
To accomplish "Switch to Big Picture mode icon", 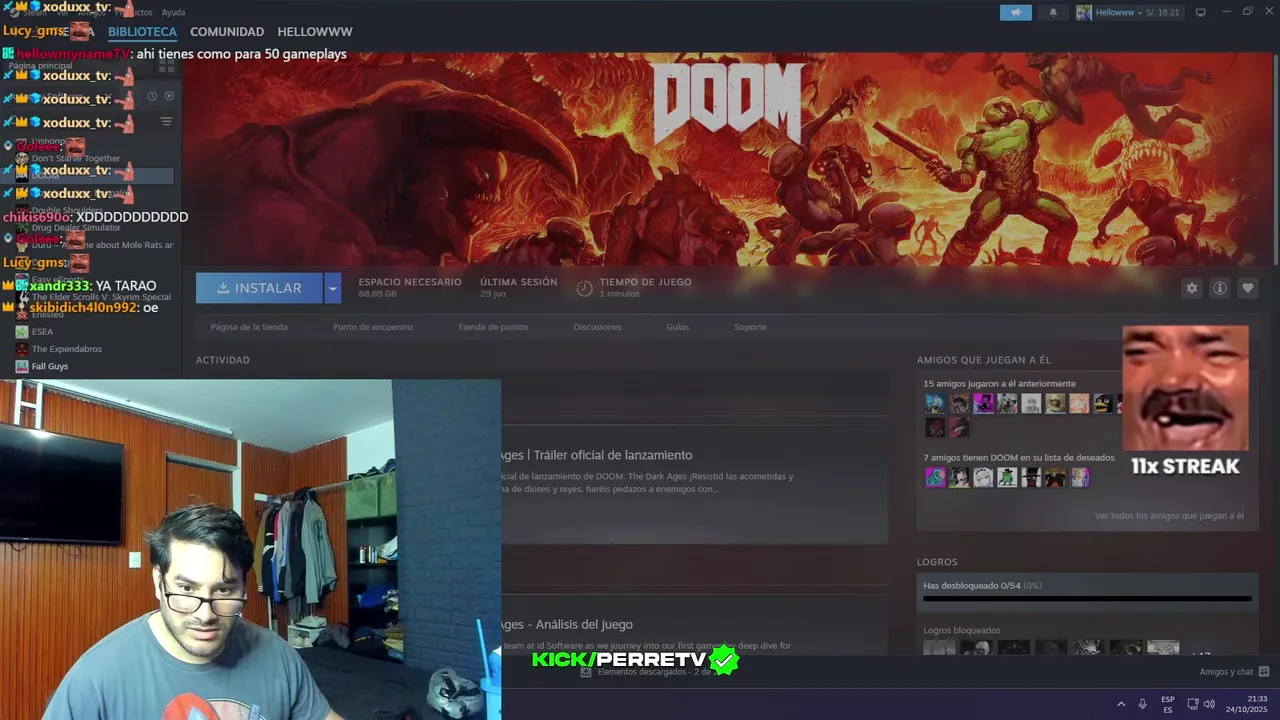I will [1201, 12].
